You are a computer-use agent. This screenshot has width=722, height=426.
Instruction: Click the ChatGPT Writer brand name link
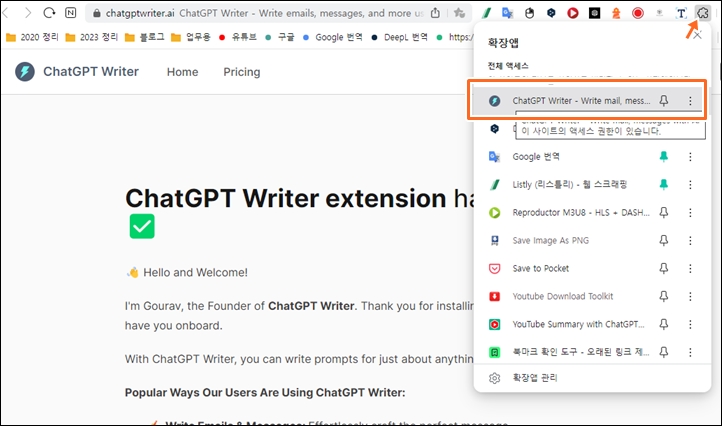(x=91, y=71)
